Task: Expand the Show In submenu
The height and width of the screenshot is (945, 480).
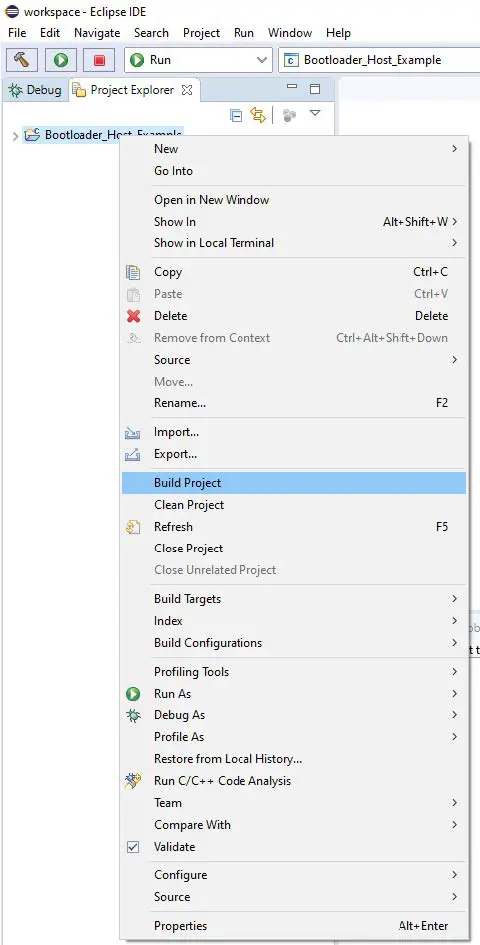Action: coord(294,222)
